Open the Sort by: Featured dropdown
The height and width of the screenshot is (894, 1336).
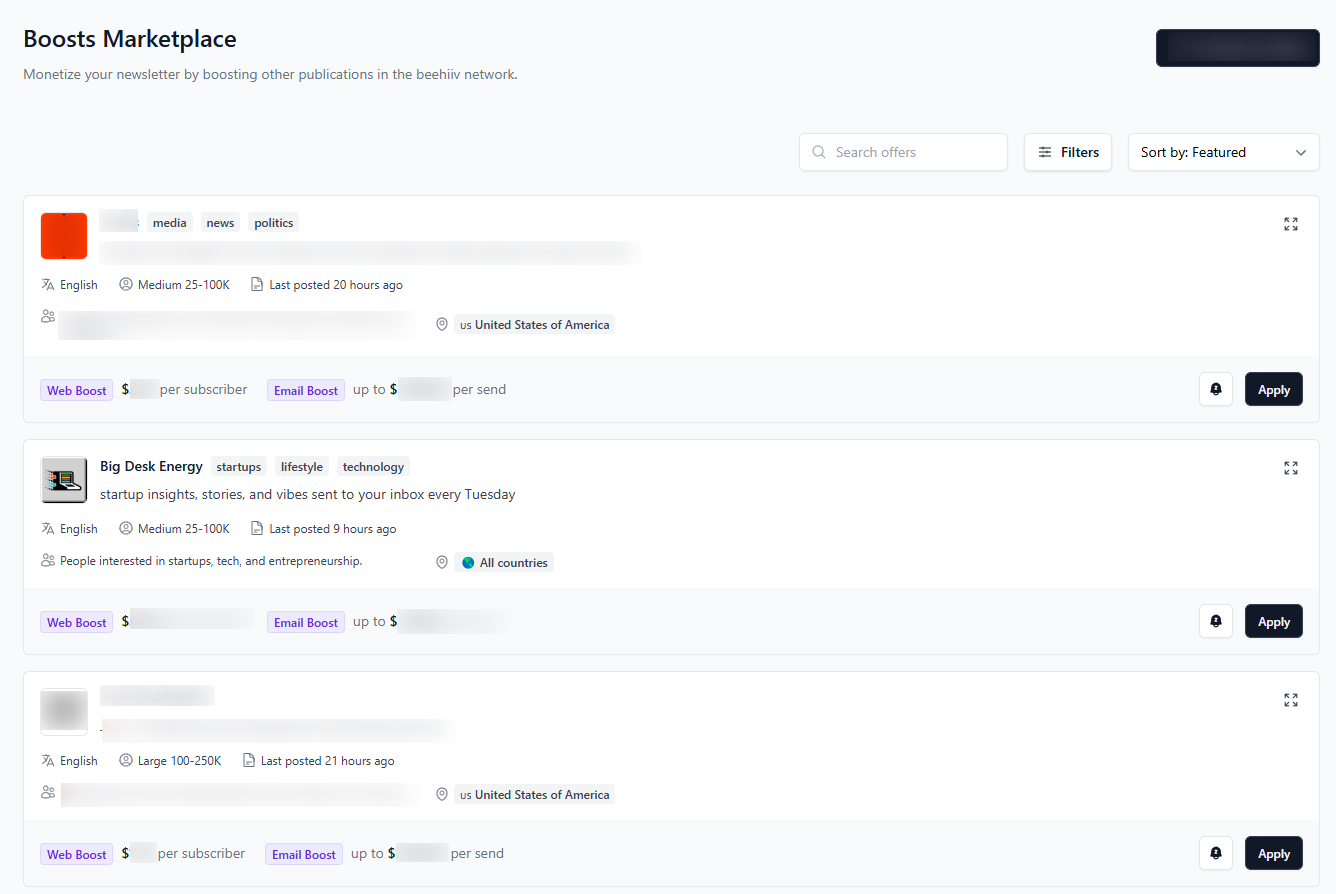[1223, 152]
